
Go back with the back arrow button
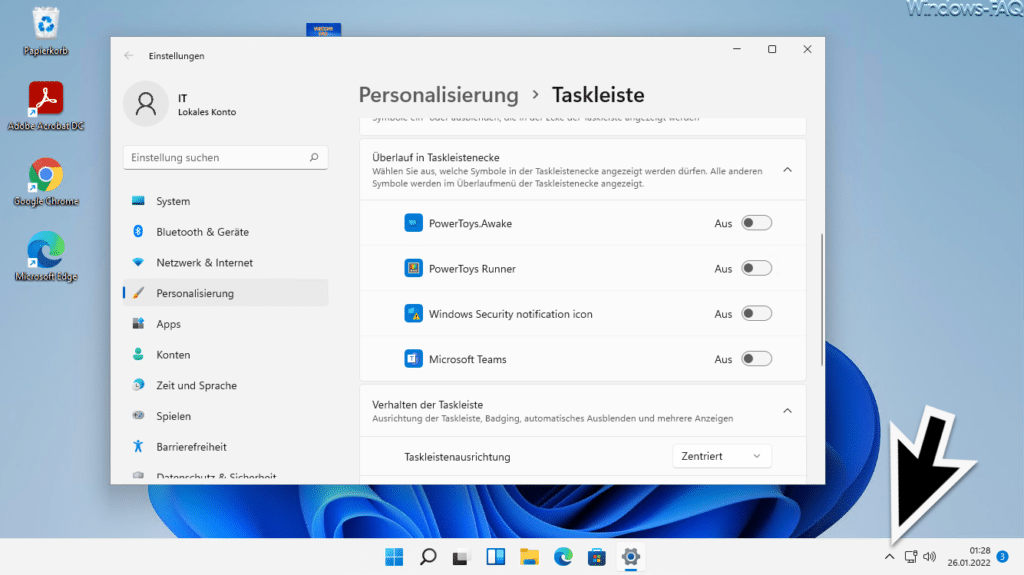[129, 56]
